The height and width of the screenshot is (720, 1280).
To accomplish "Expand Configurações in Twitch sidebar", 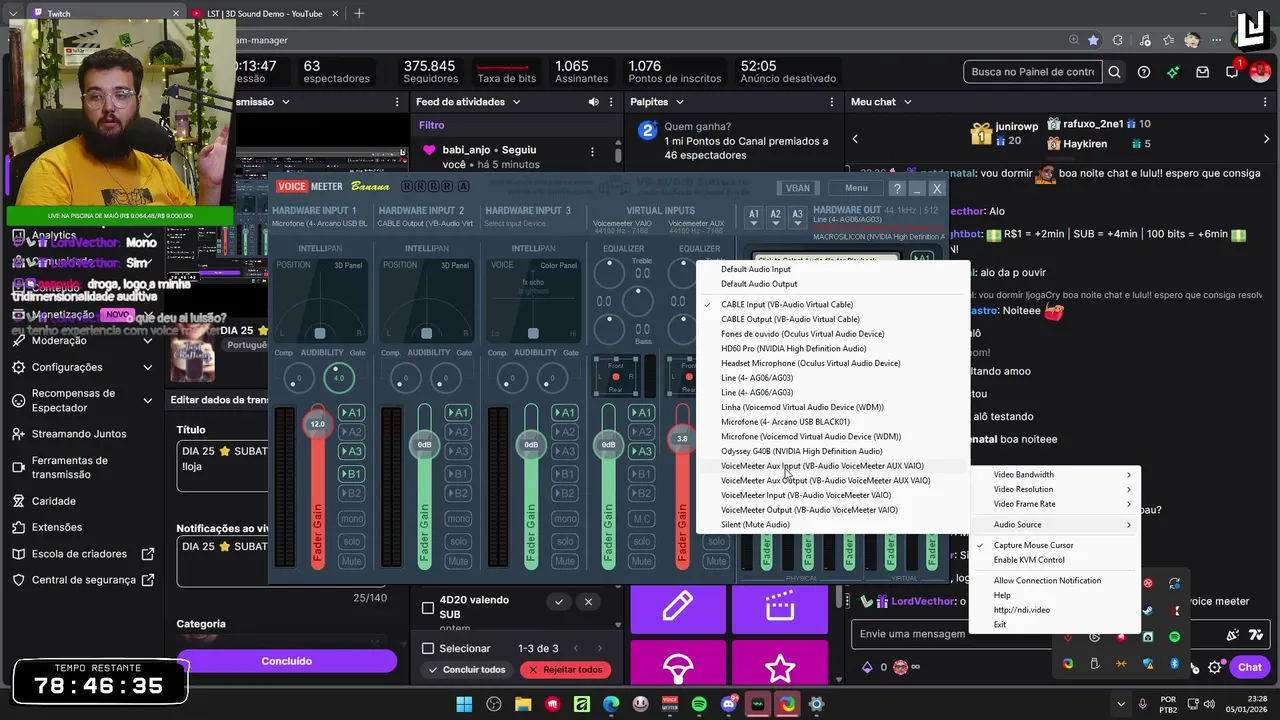I will tap(148, 367).
